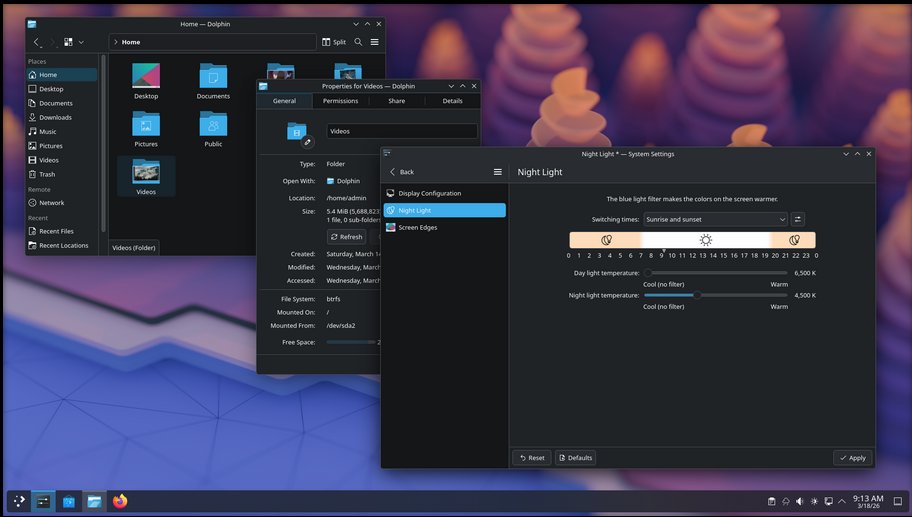
Task: Select the Documents folder icon
Action: (213, 76)
